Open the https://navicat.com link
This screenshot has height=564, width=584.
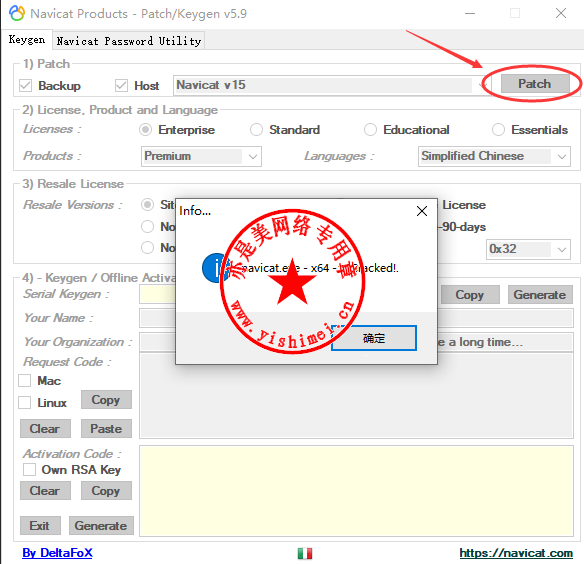click(516, 553)
